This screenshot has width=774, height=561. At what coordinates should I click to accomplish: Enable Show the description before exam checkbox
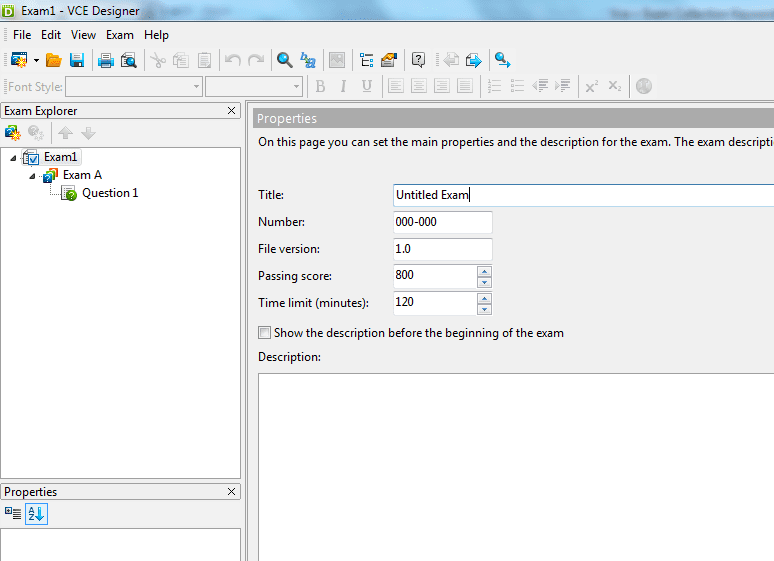pos(265,333)
